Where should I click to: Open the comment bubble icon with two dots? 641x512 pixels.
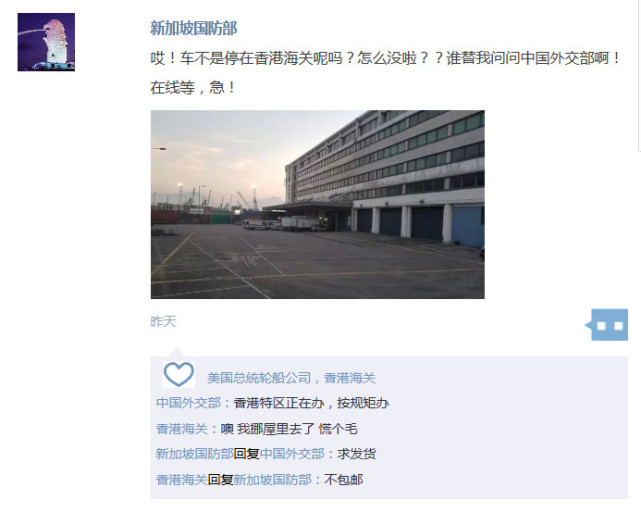(607, 325)
